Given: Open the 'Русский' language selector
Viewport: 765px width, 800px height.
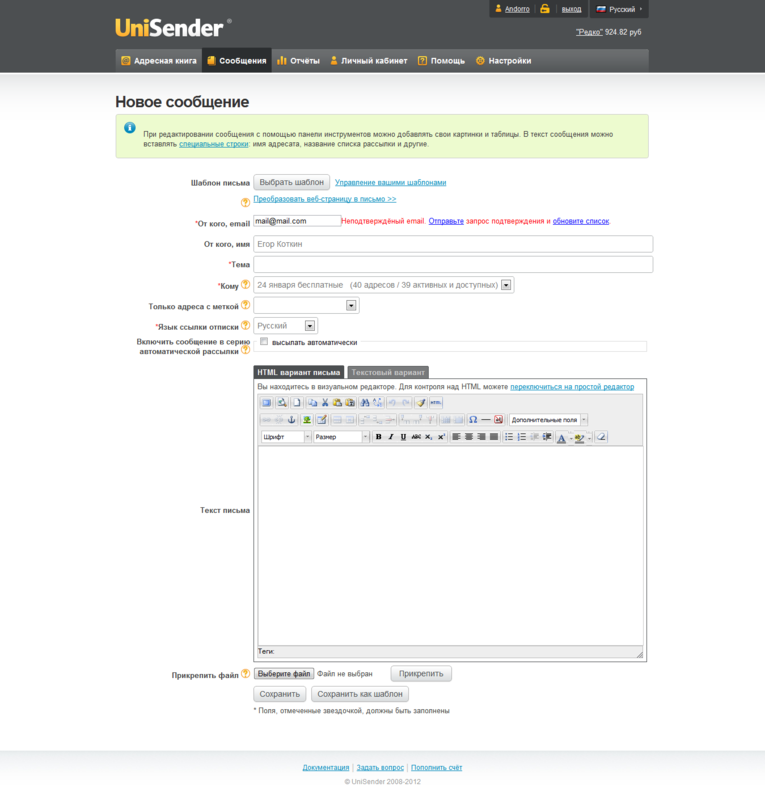Looking at the screenshot, I should [620, 9].
